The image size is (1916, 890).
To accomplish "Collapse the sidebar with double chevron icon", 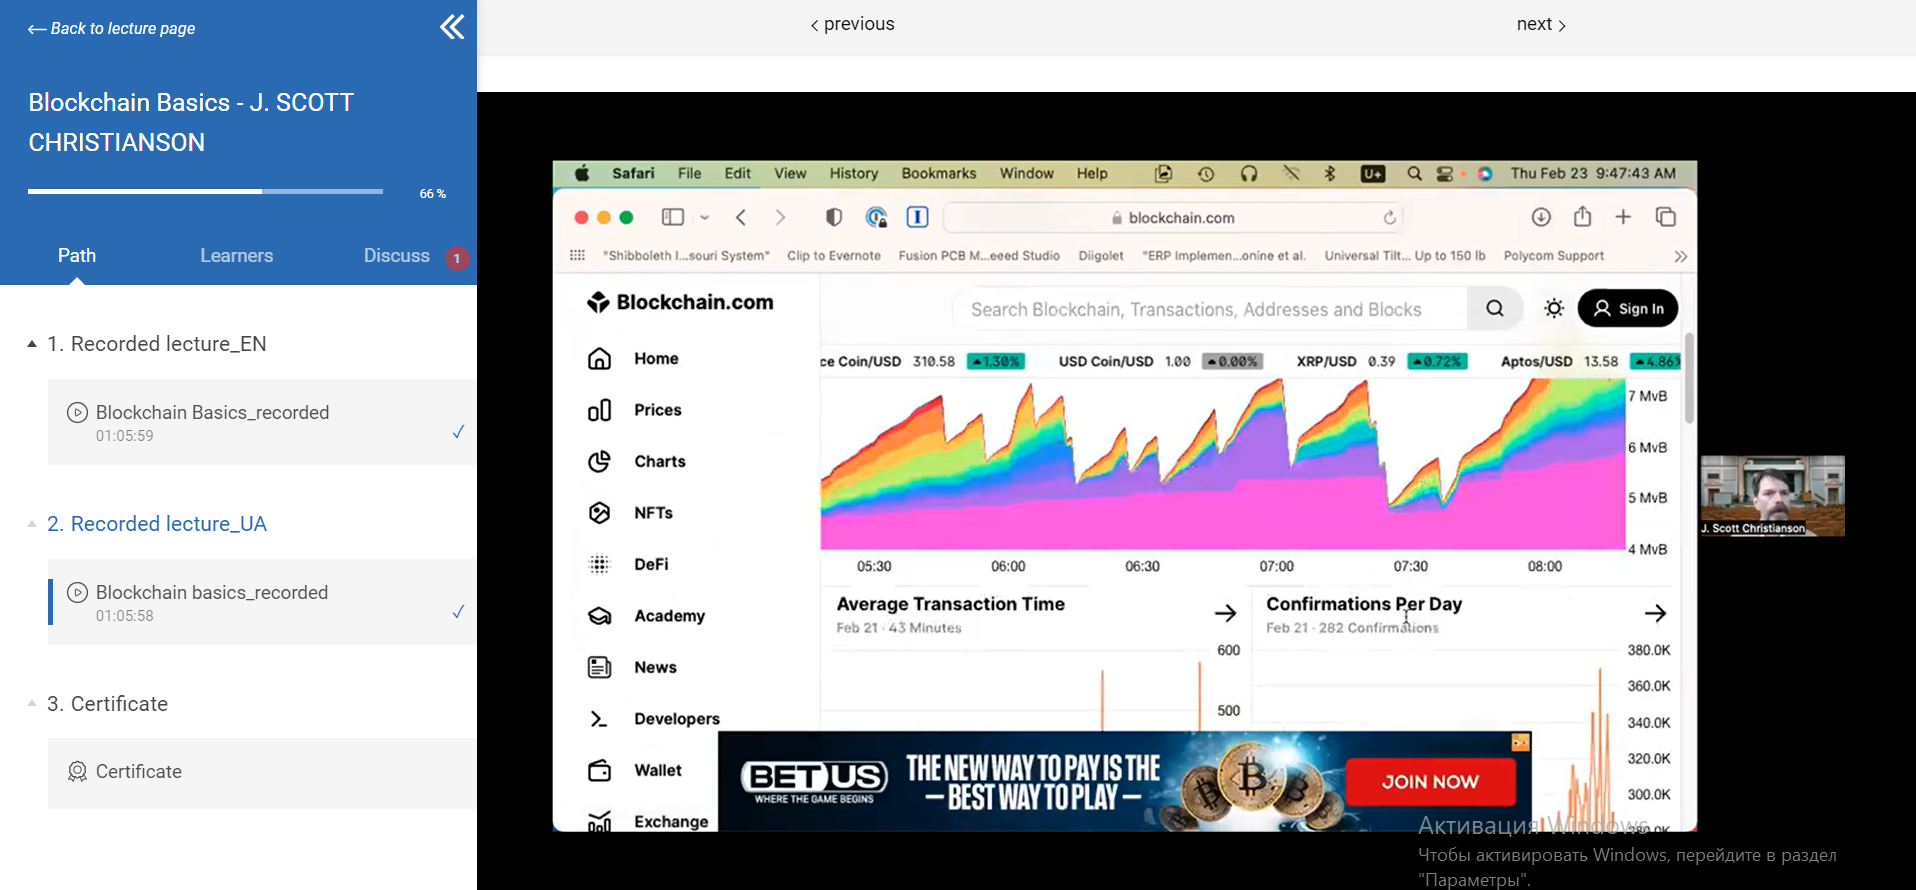I will [452, 27].
